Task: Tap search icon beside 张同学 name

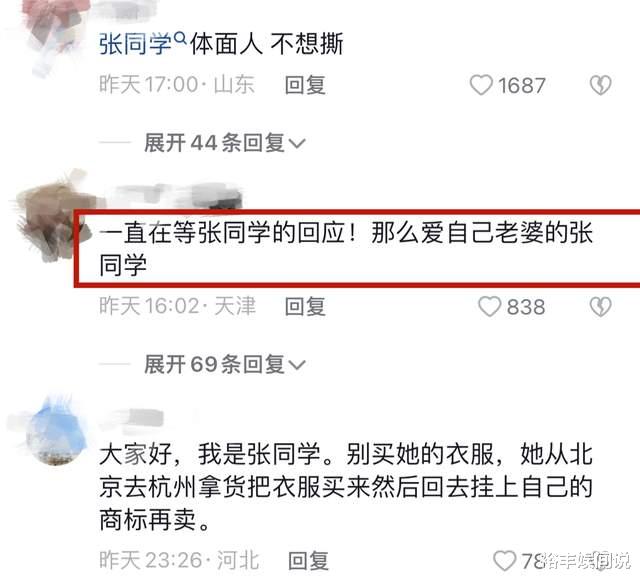Action: point(180,38)
